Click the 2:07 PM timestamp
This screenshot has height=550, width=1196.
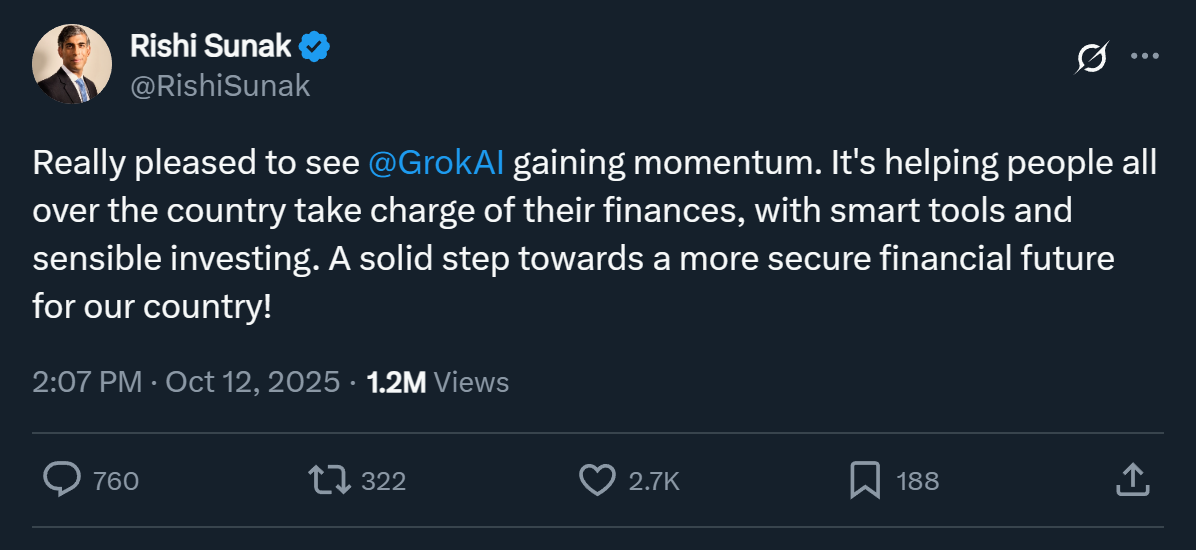click(87, 382)
